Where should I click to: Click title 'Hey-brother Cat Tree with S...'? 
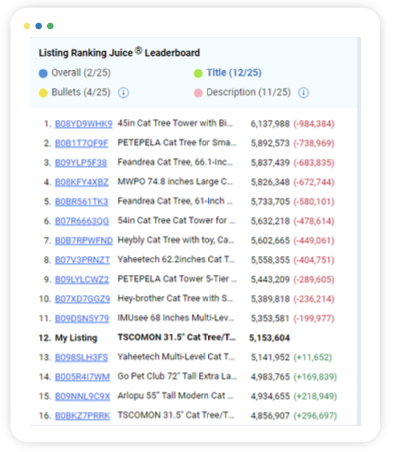(175, 298)
